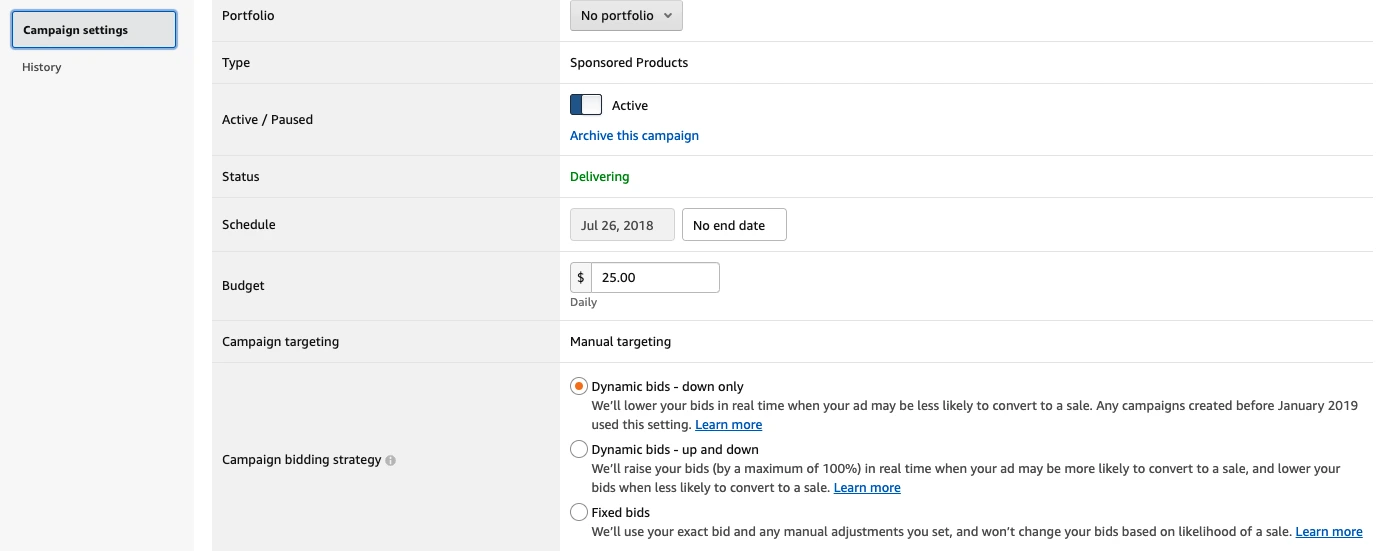This screenshot has width=1385, height=551.
Task: Open the No end date picker
Action: point(734,225)
